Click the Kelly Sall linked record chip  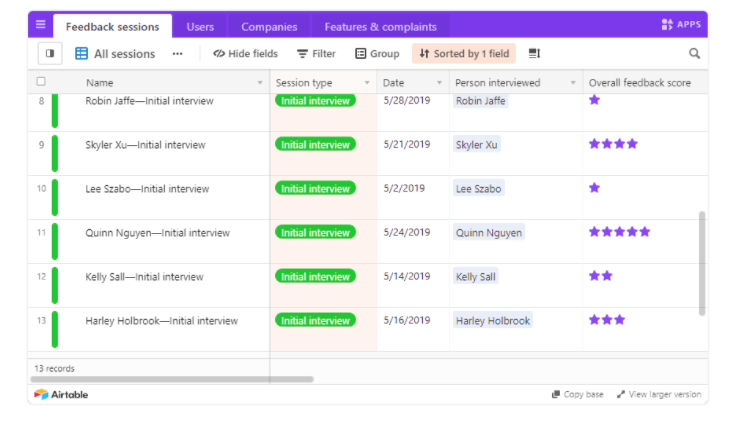pyautogui.click(x=476, y=277)
